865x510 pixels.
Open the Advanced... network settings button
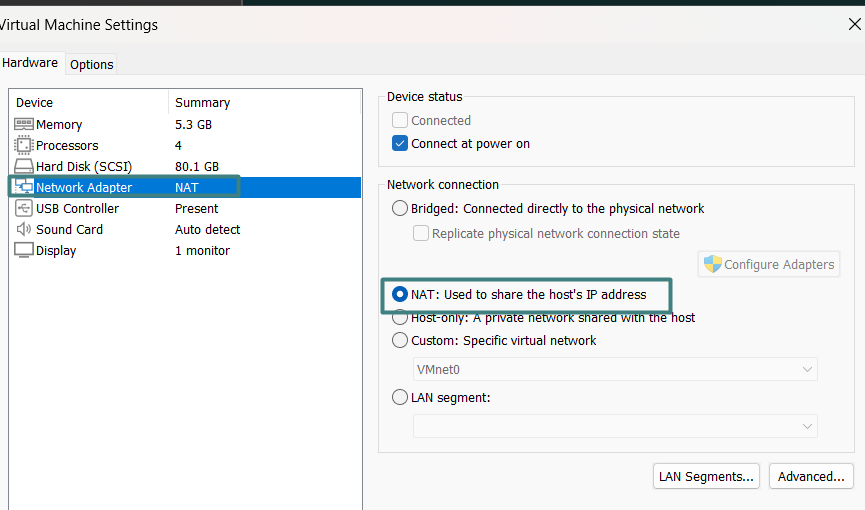[x=811, y=476]
